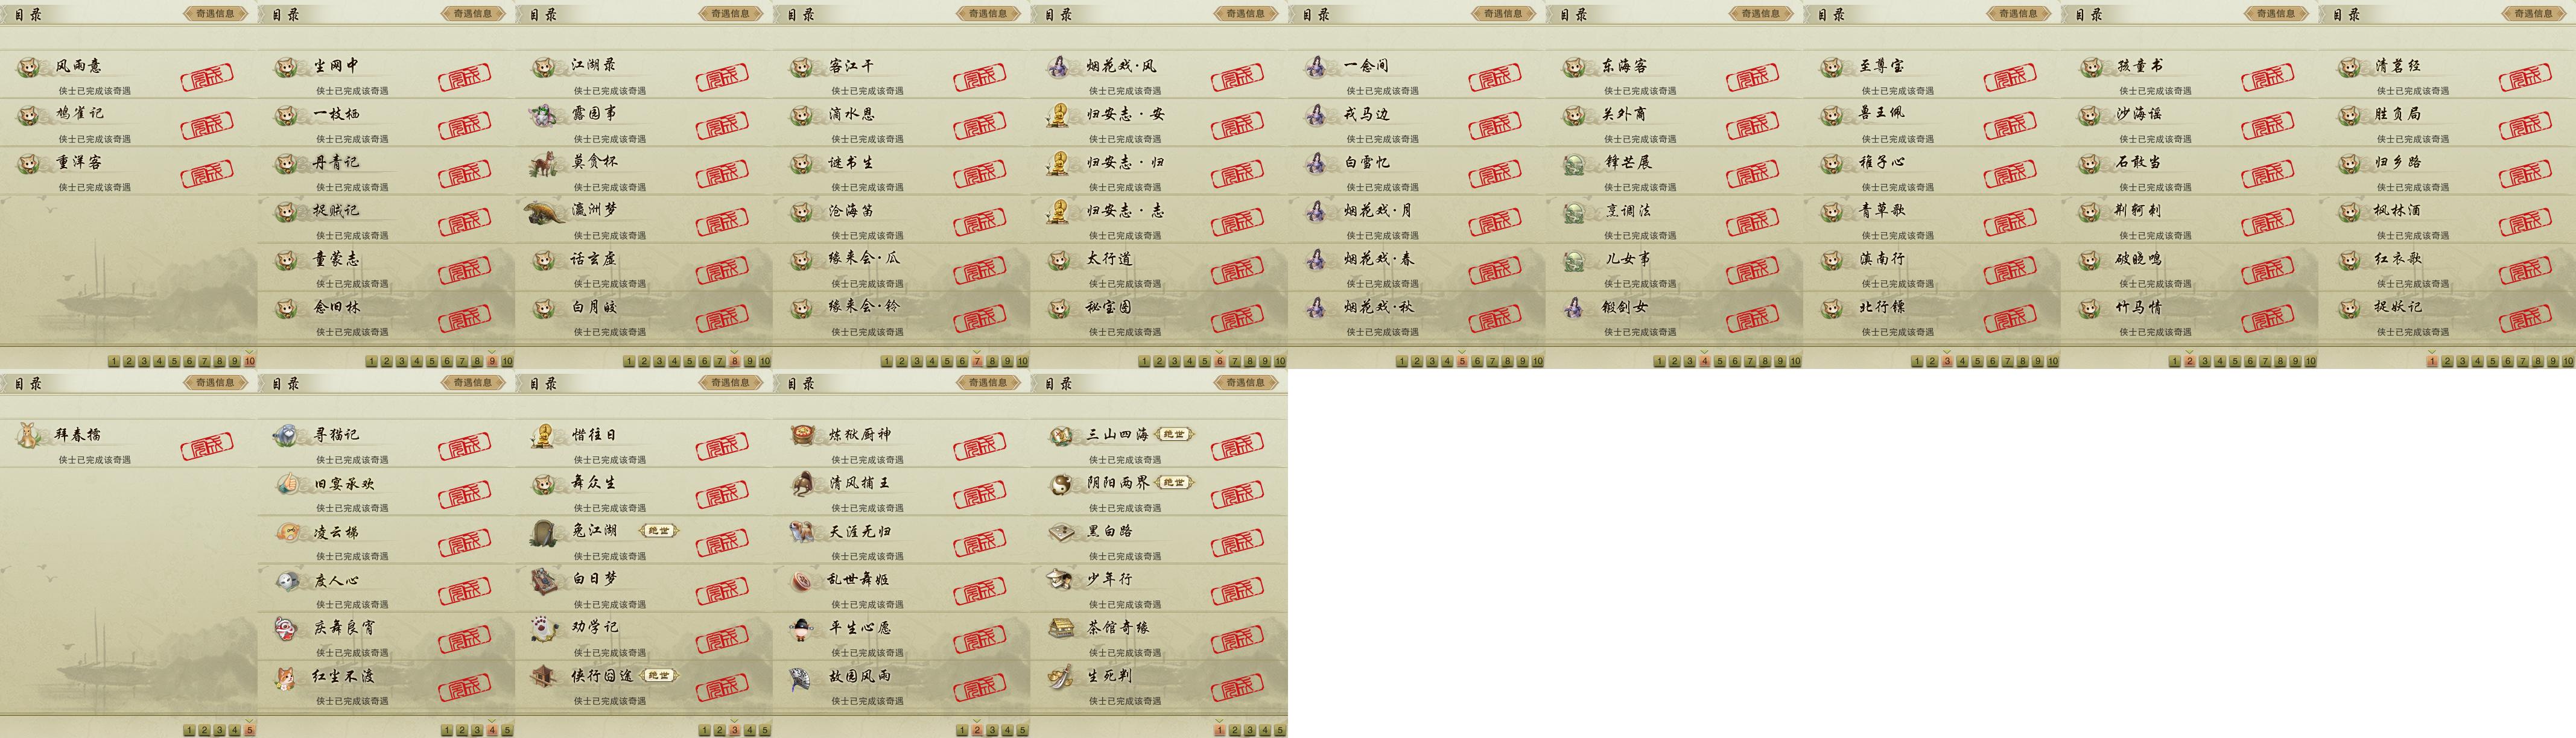Click the lizard icon next to 瀛洲梦

(545, 211)
